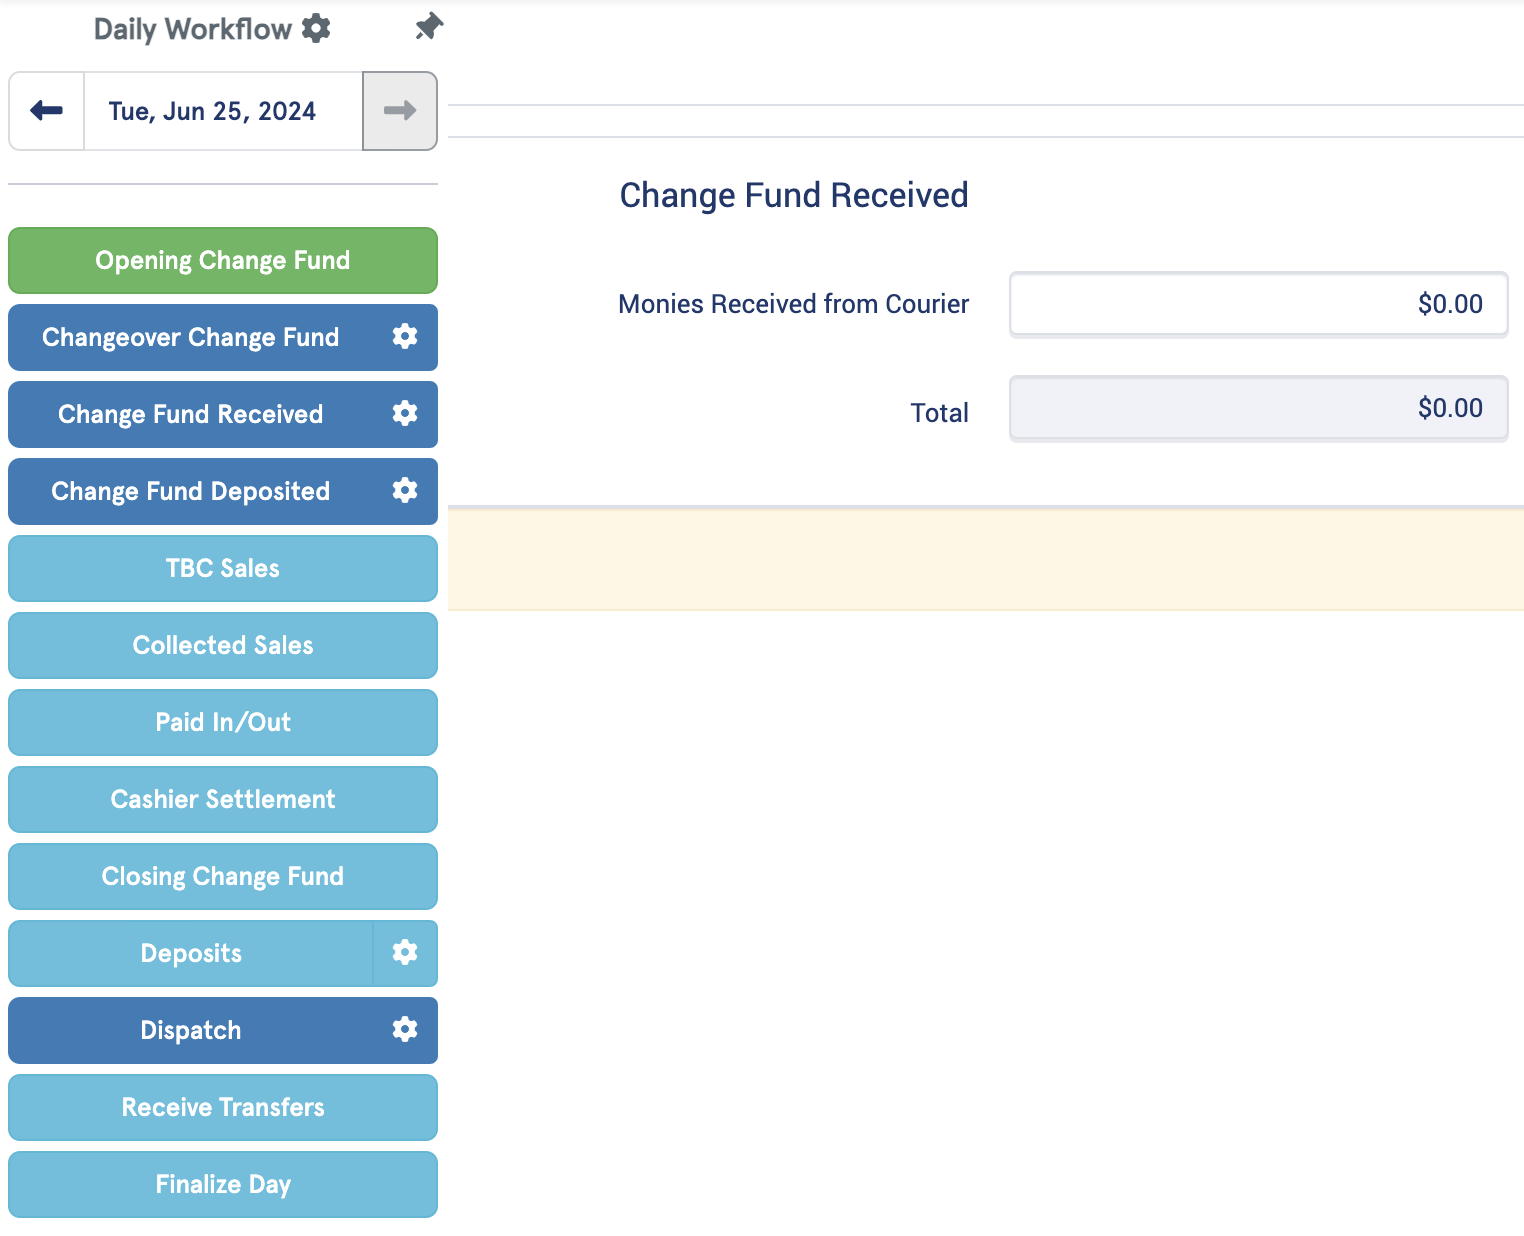1524x1236 pixels.
Task: Open gear settings for Change Fund Deposited
Action: (405, 491)
